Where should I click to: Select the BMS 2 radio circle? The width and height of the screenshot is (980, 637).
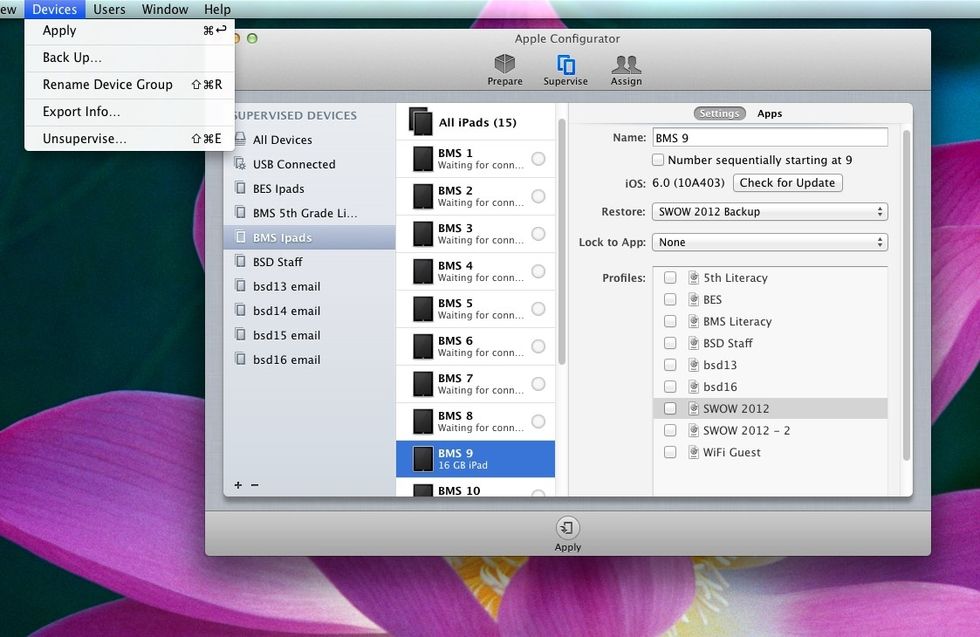[x=538, y=196]
